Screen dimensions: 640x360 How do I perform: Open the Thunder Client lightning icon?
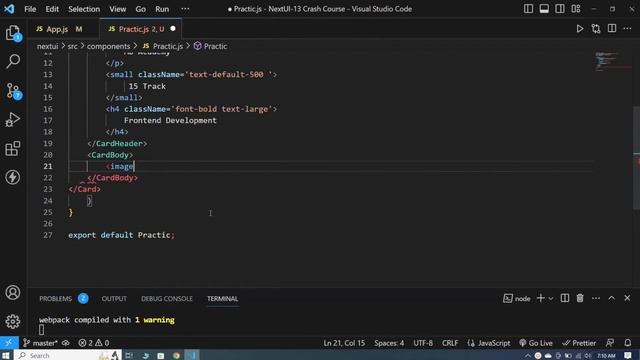(13, 177)
